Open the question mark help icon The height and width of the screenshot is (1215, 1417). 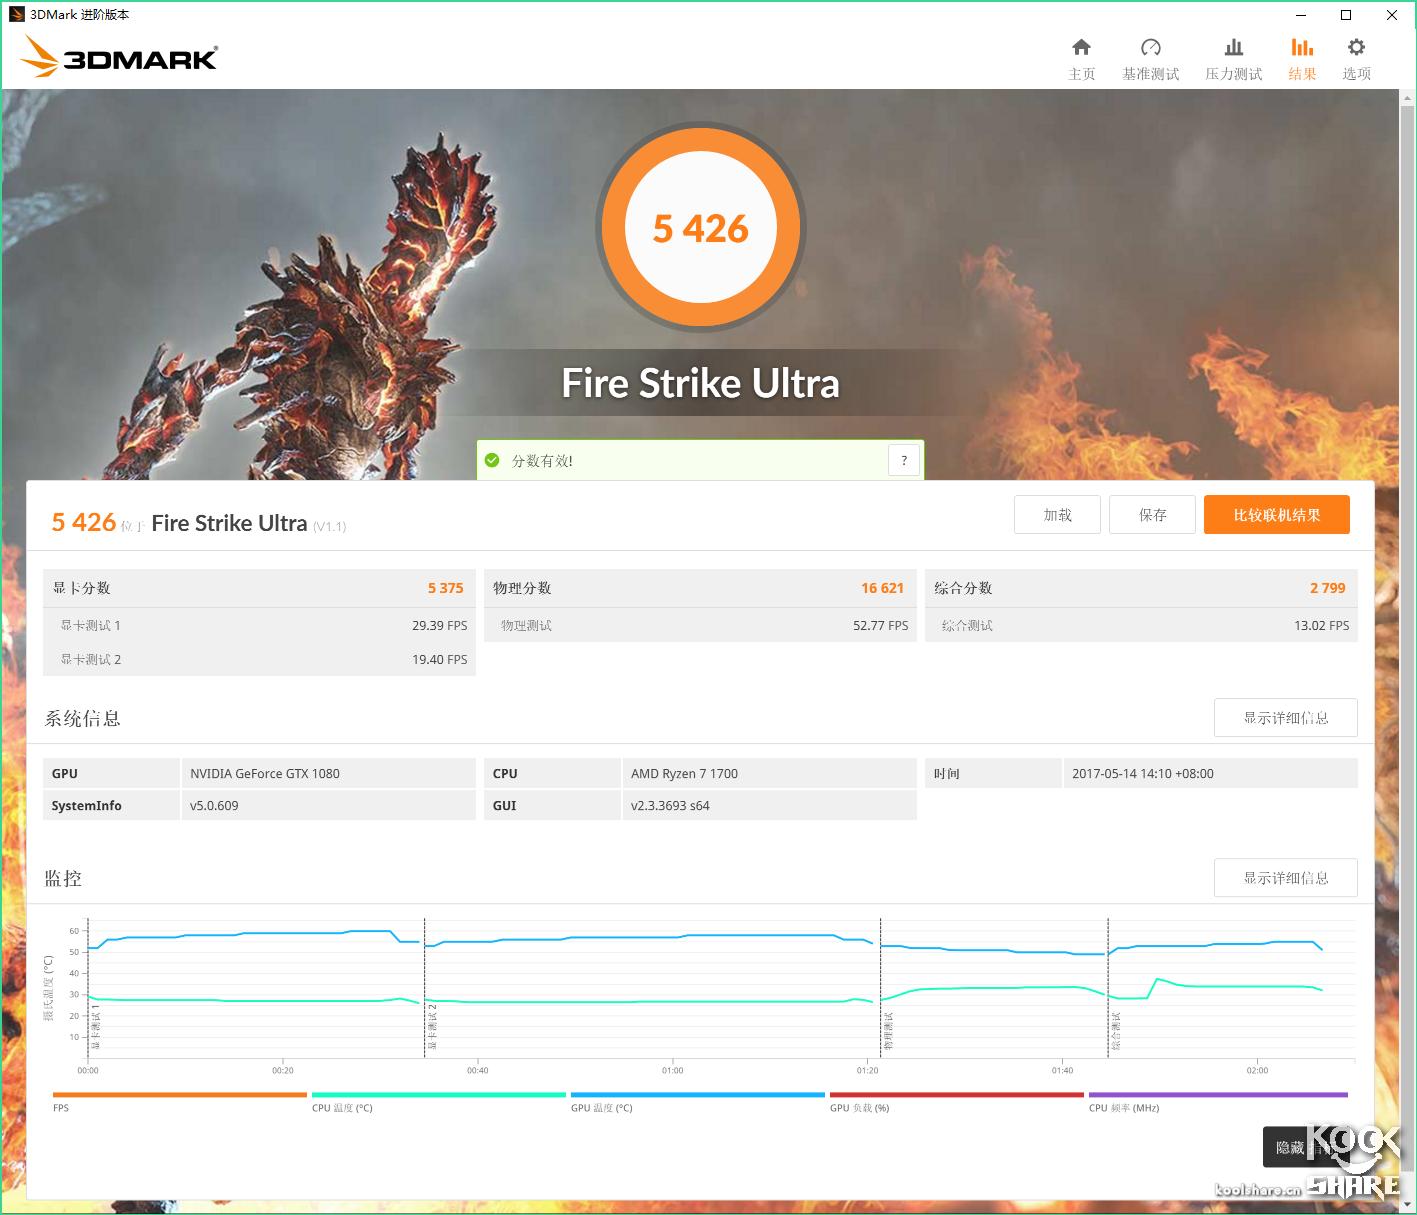(903, 460)
